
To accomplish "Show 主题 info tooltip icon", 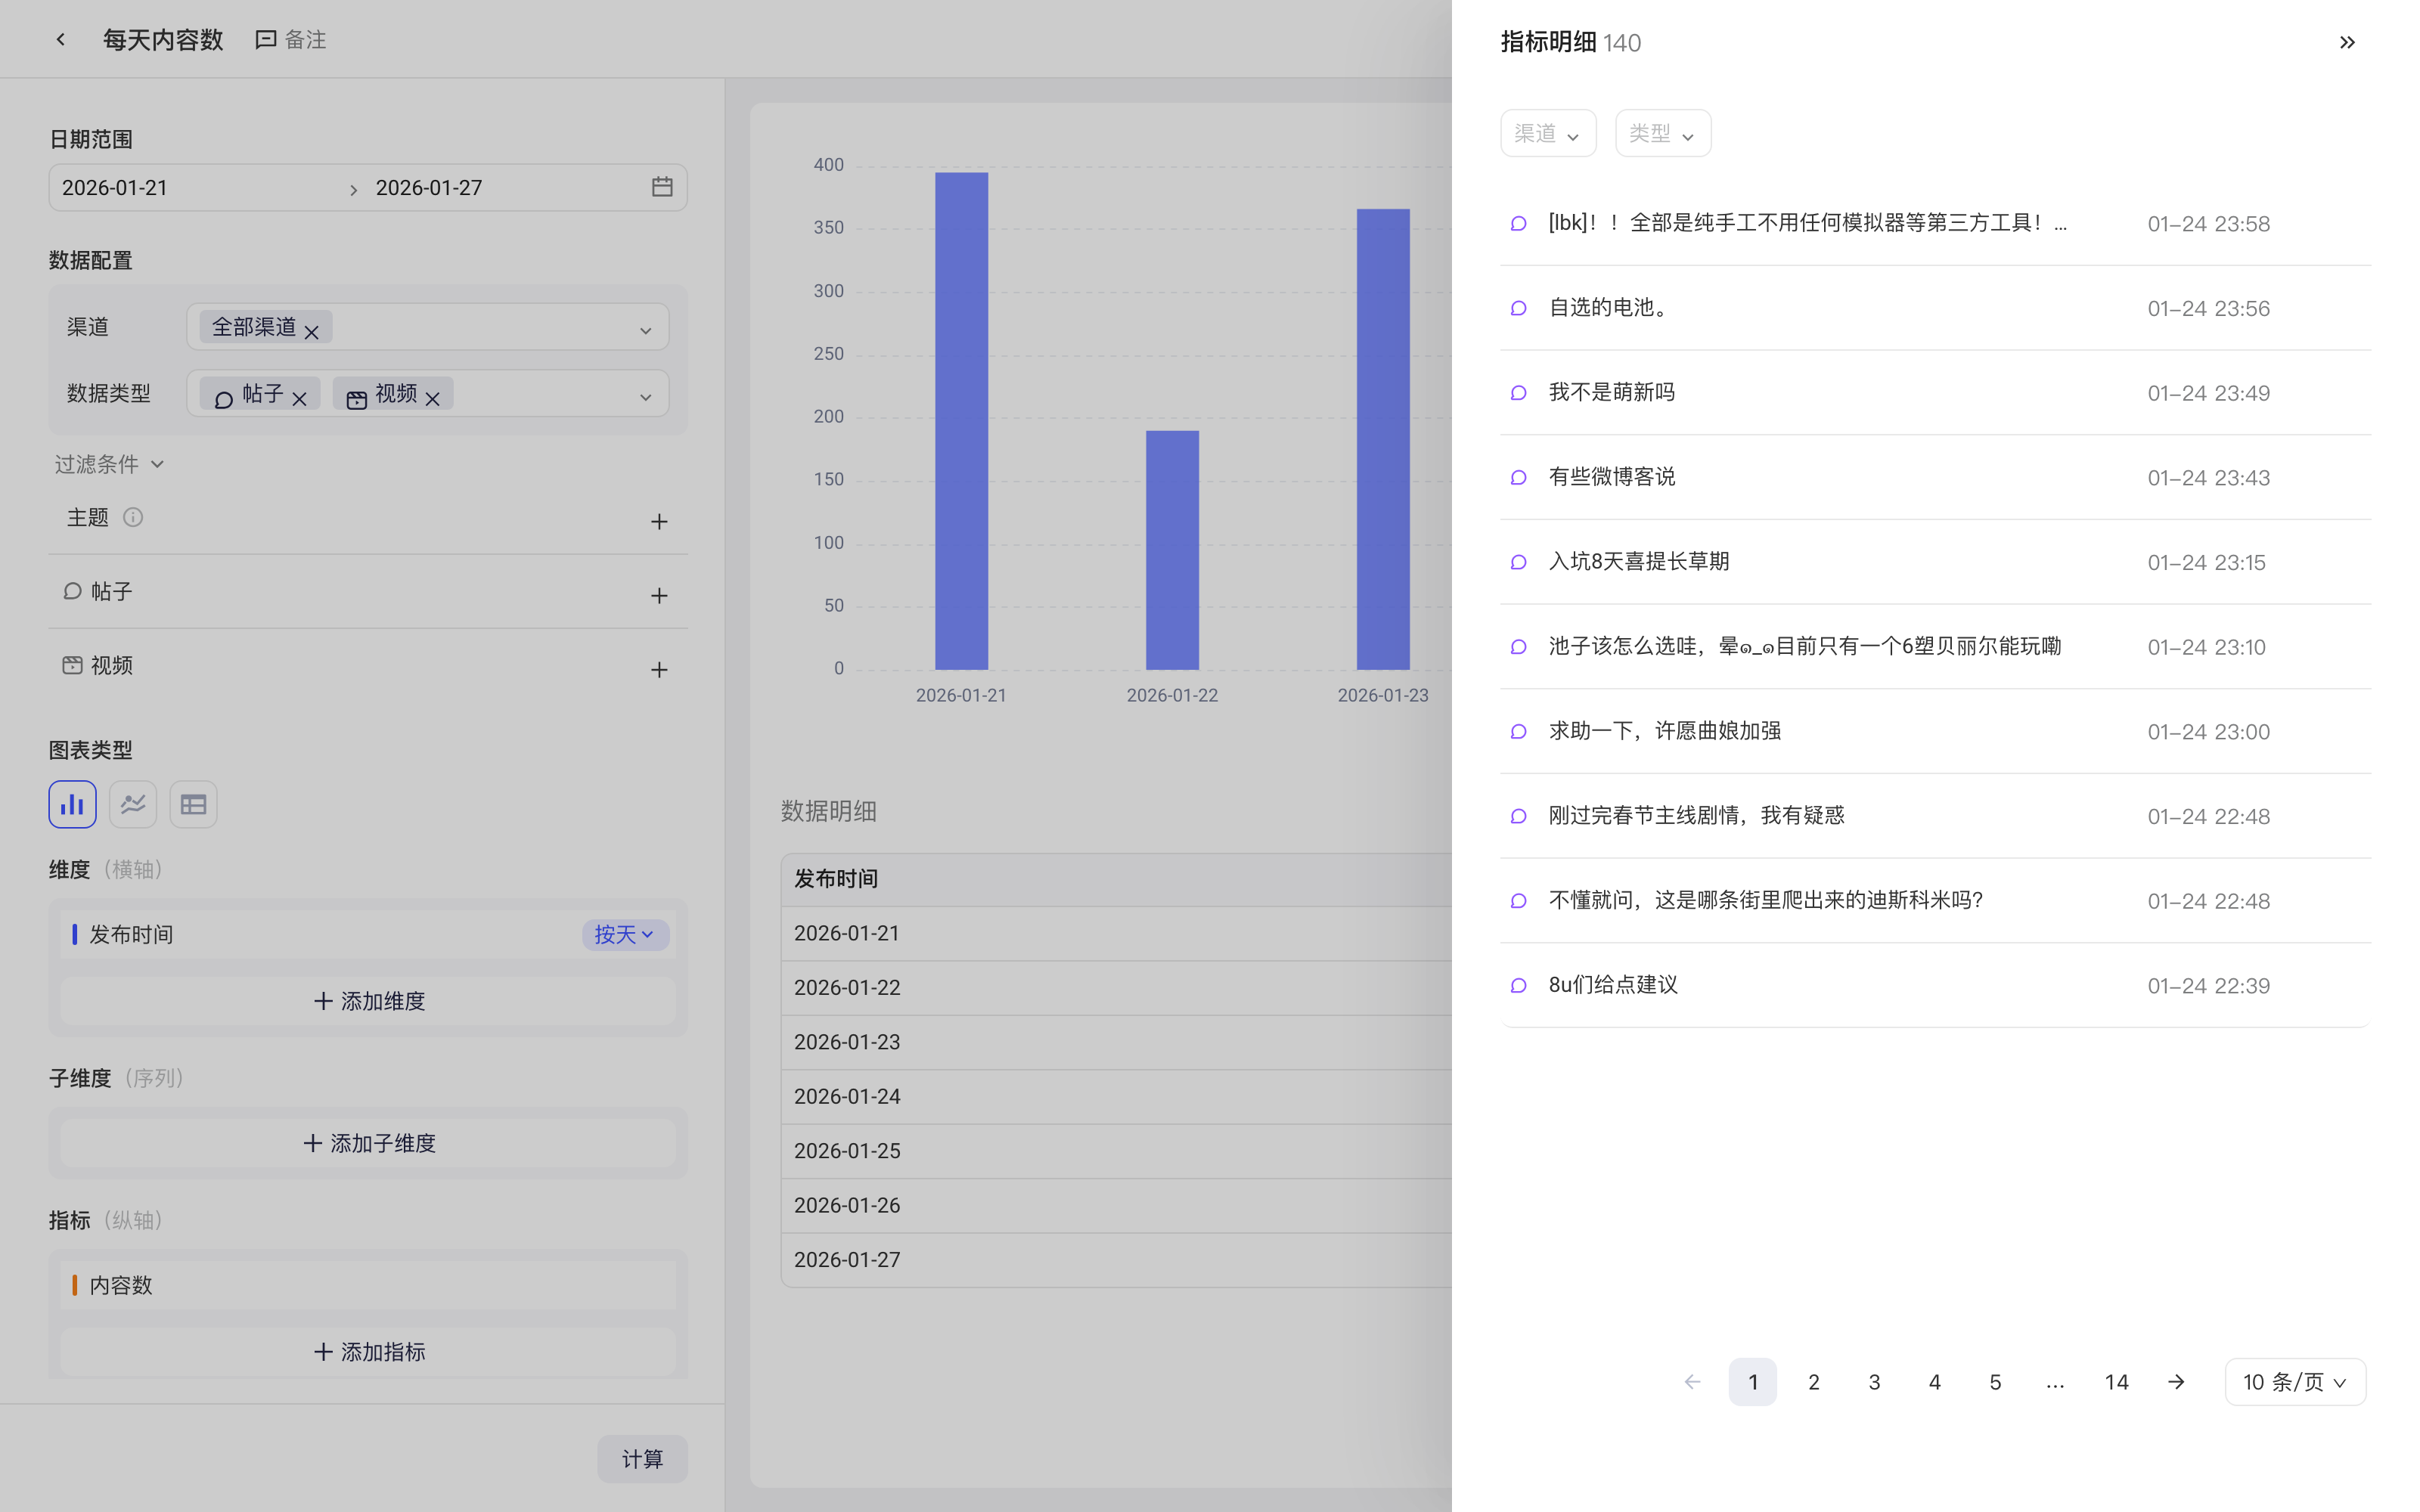I will pos(133,517).
